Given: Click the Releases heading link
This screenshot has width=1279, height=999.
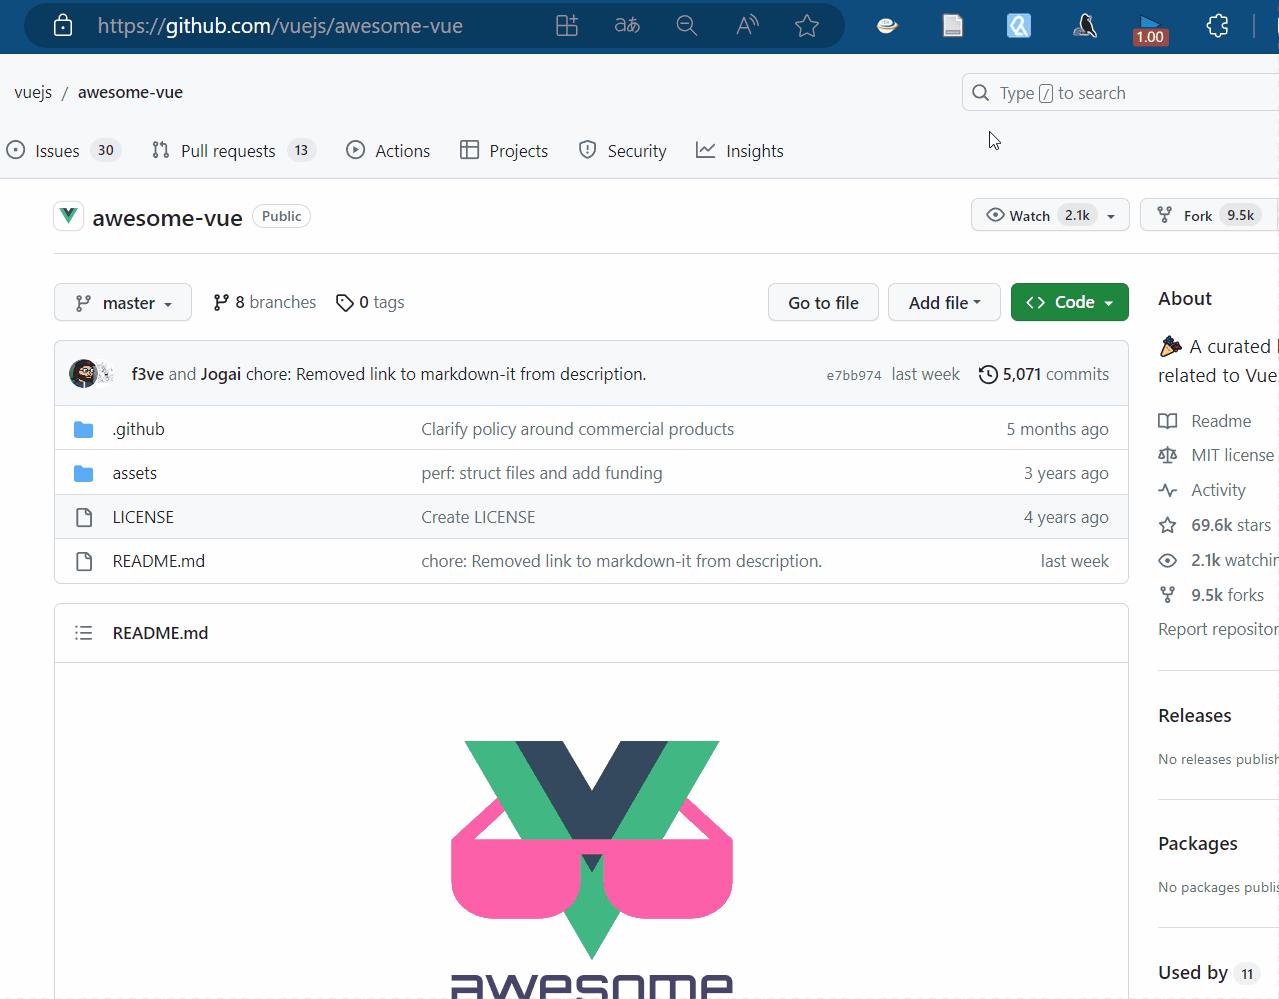Looking at the screenshot, I should click(1194, 716).
